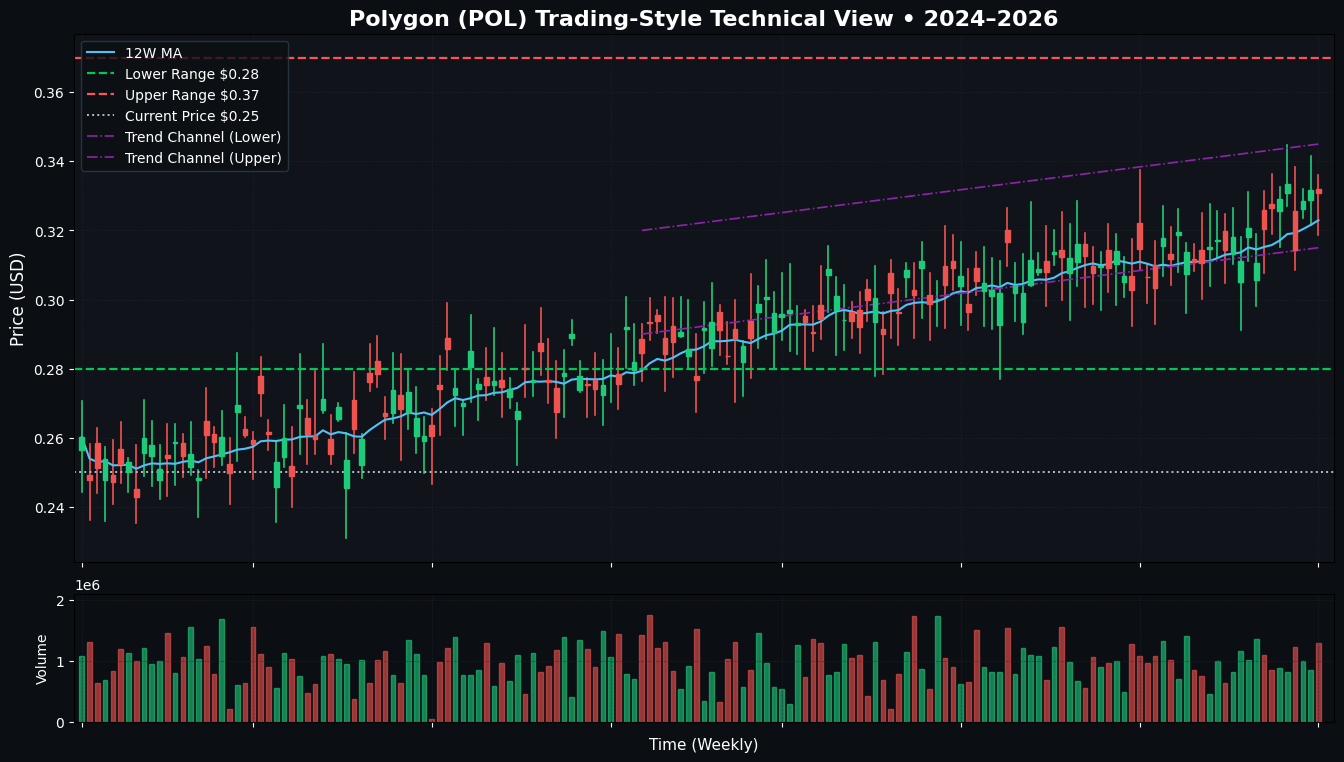This screenshot has height=762, width=1344.
Task: Click the volume tick label 1
Action: tap(61, 661)
